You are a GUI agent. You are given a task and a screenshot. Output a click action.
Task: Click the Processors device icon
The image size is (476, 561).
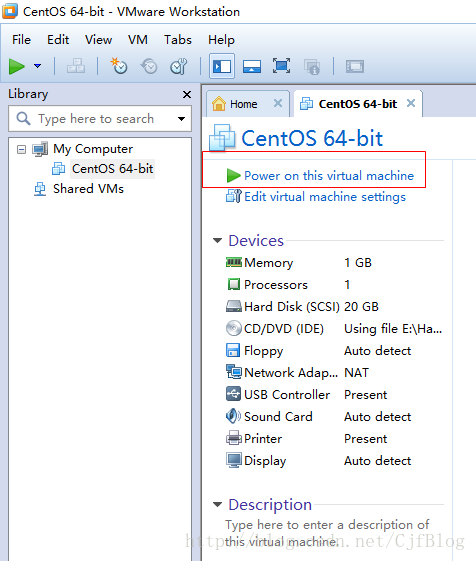(234, 284)
